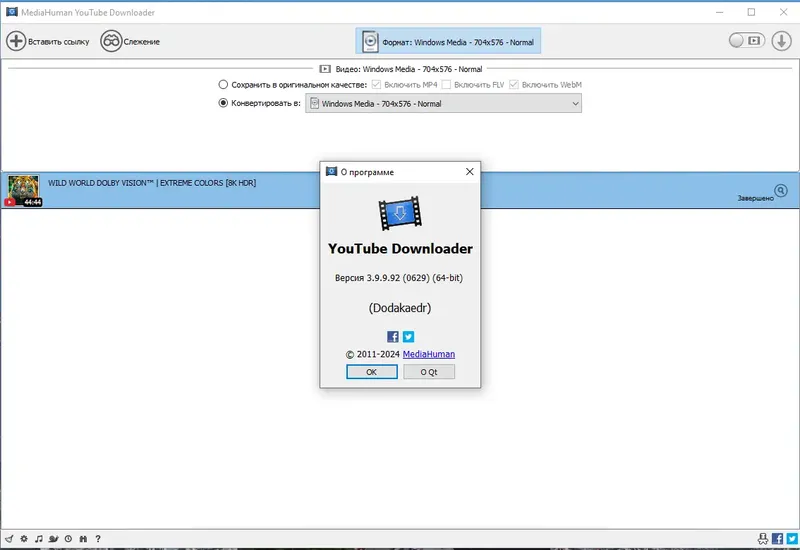The width and height of the screenshot is (800, 550).
Task: Click the locate-file magnifier icon on the finished download
Action: tap(781, 190)
